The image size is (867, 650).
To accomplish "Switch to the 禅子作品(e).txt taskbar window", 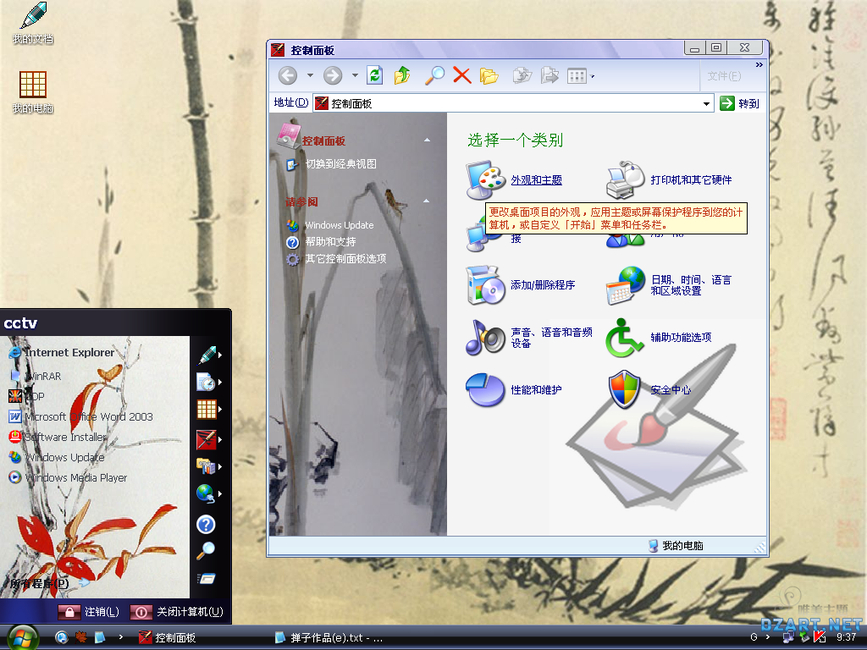I will click(330, 638).
